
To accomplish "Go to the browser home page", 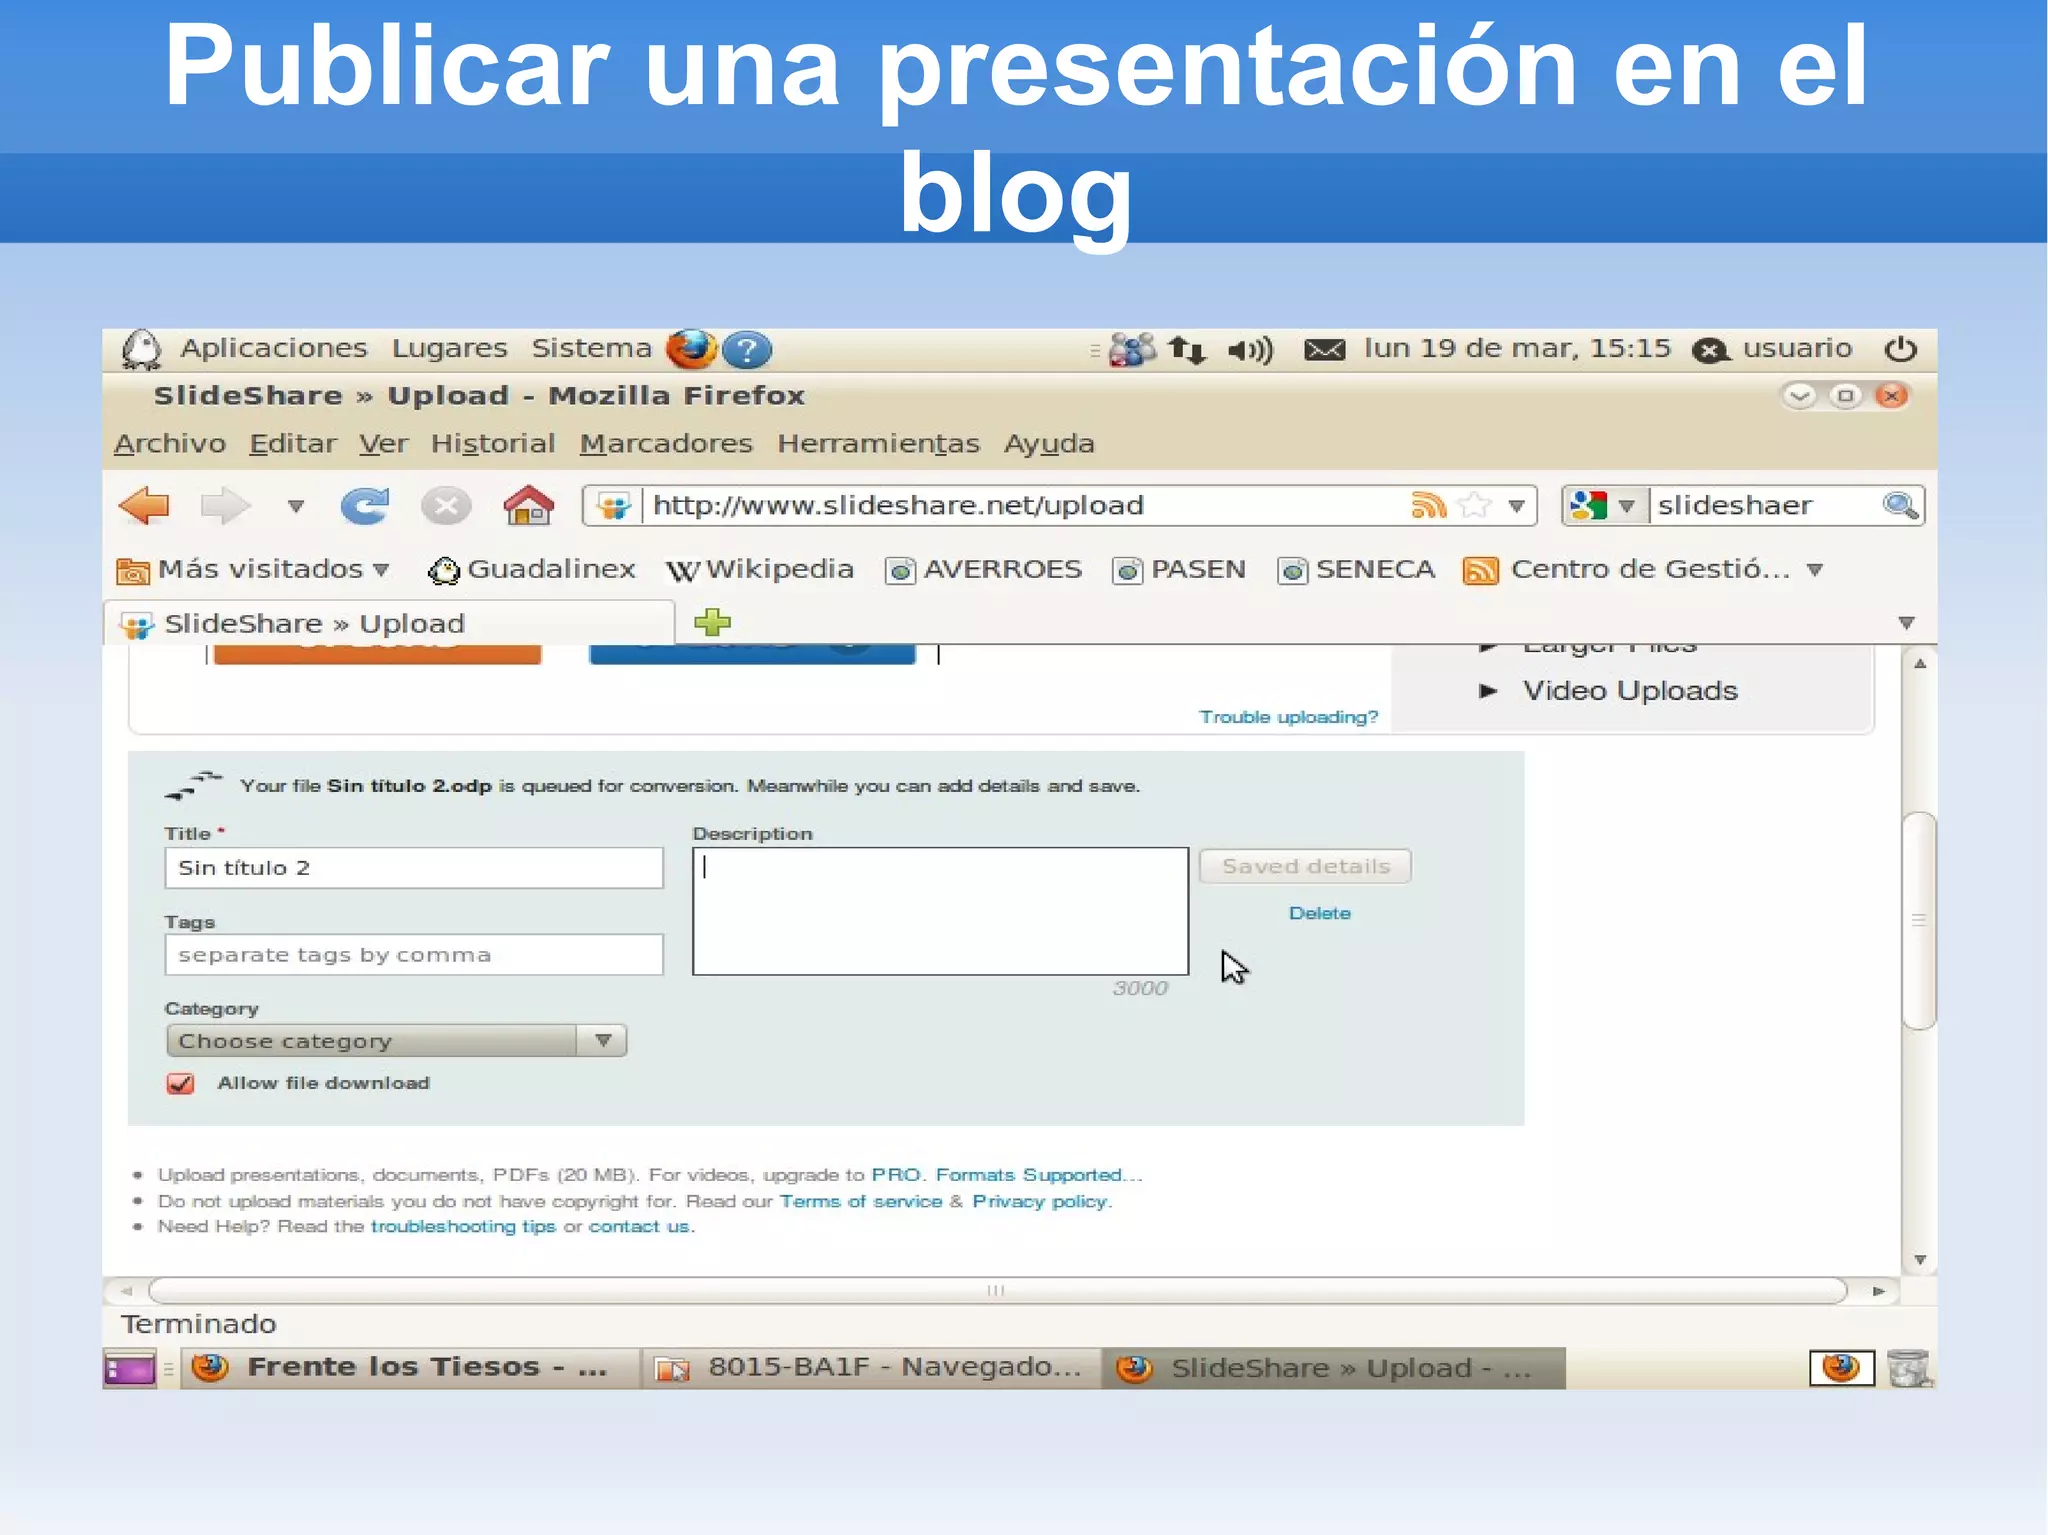I will click(x=528, y=505).
